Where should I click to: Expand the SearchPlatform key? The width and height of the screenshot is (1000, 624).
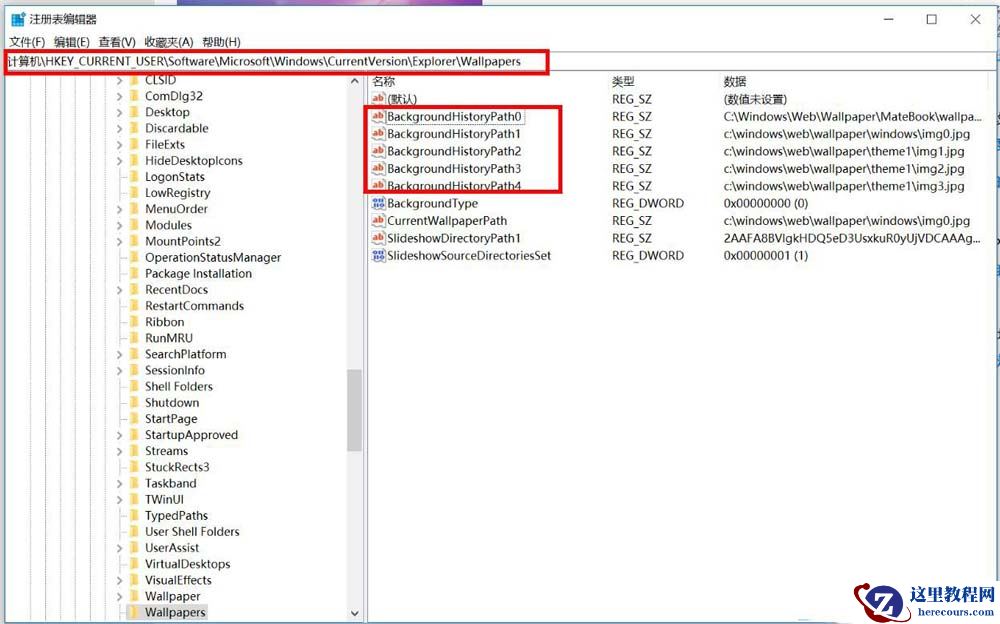[x=119, y=354]
